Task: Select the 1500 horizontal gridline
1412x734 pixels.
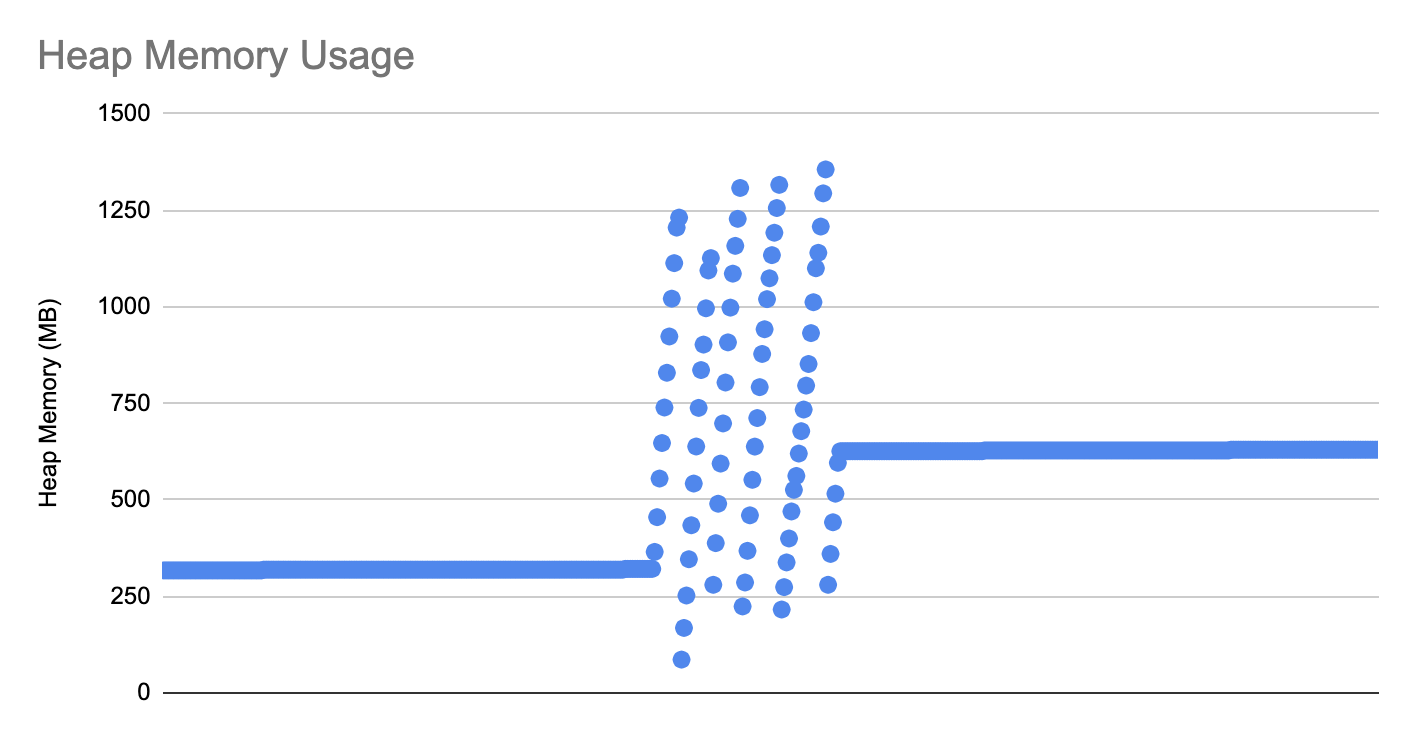Action: 770,114
